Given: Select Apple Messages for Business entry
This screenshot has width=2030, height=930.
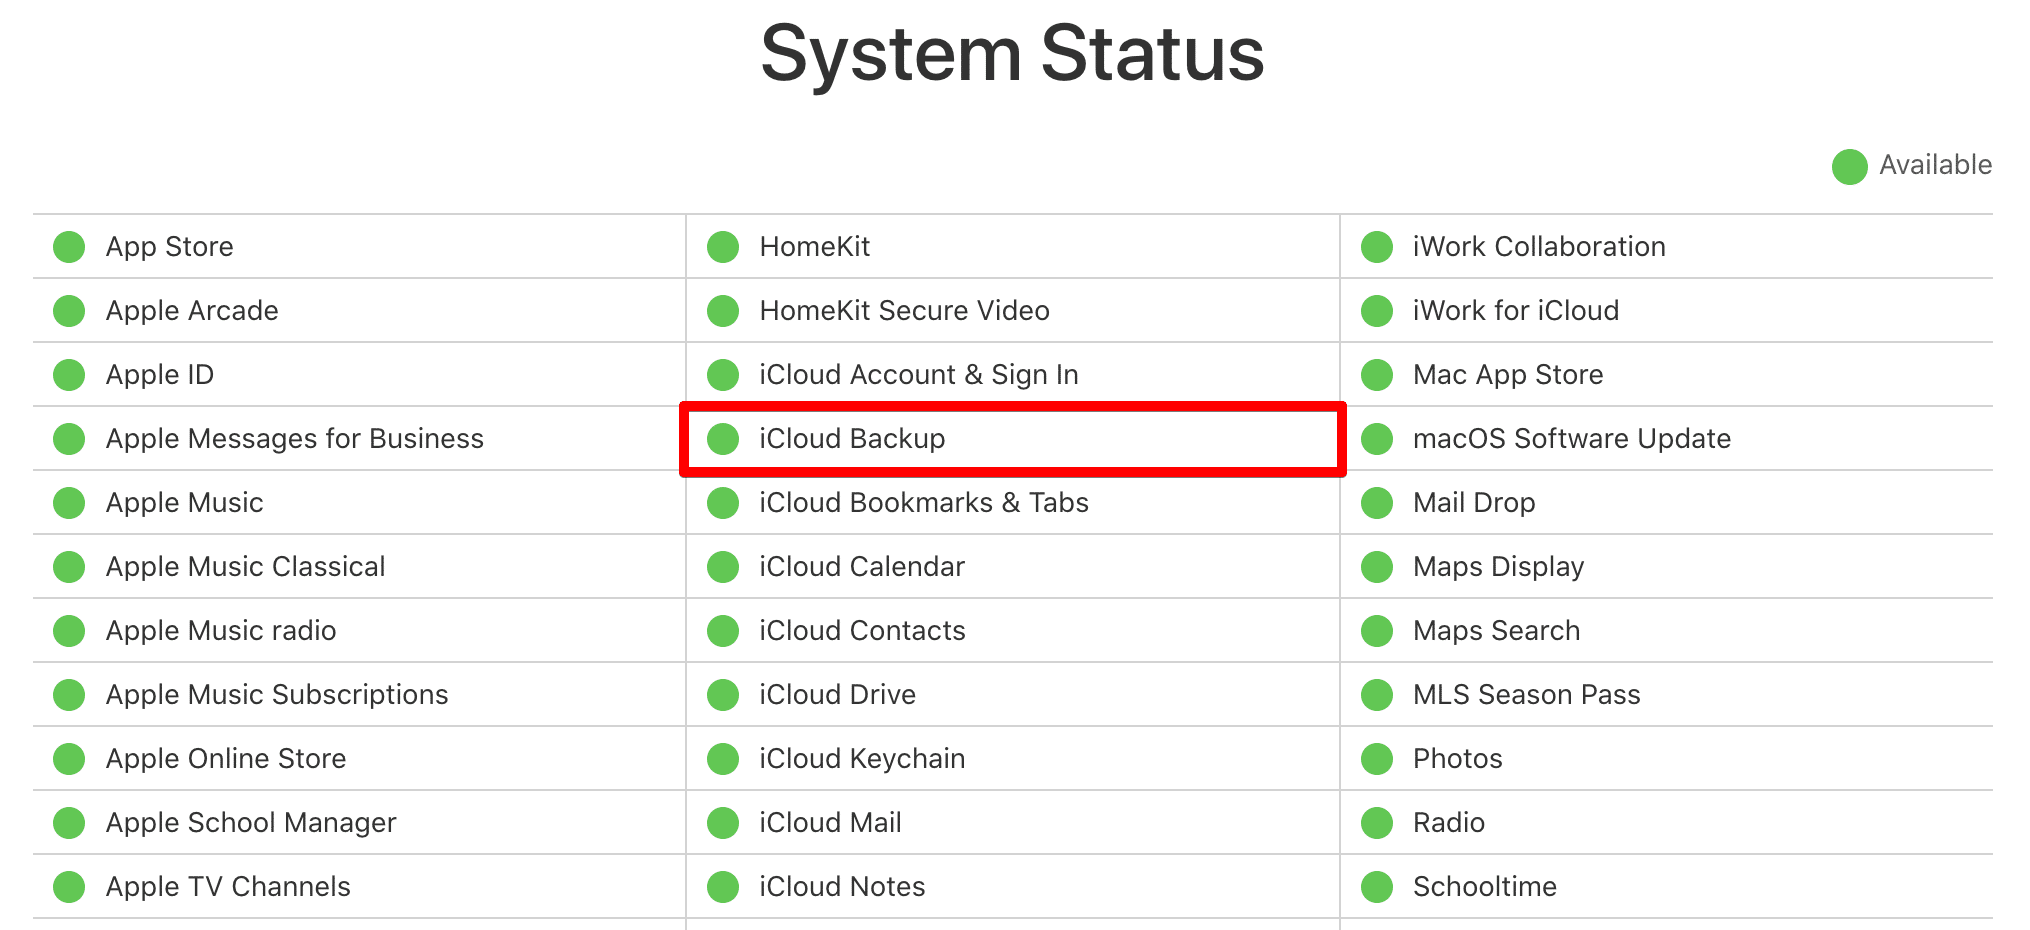Looking at the screenshot, I should click(294, 439).
